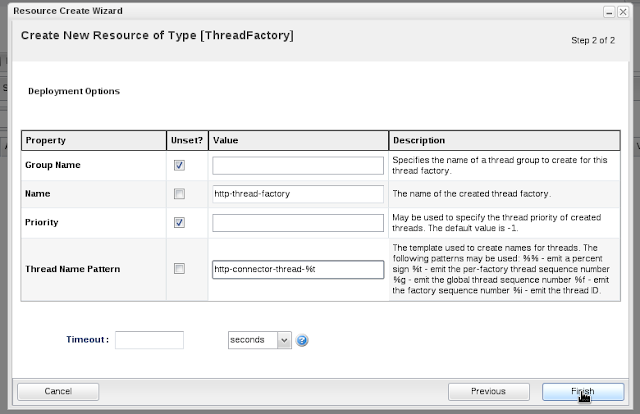
Task: Toggle the Unset checkbox for Name
Action: [179, 194]
